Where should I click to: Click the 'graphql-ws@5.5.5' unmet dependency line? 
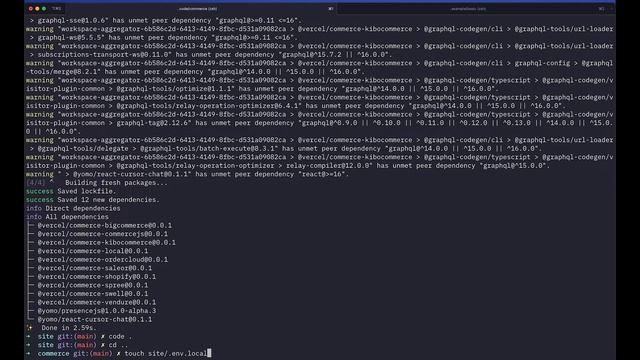point(163,38)
